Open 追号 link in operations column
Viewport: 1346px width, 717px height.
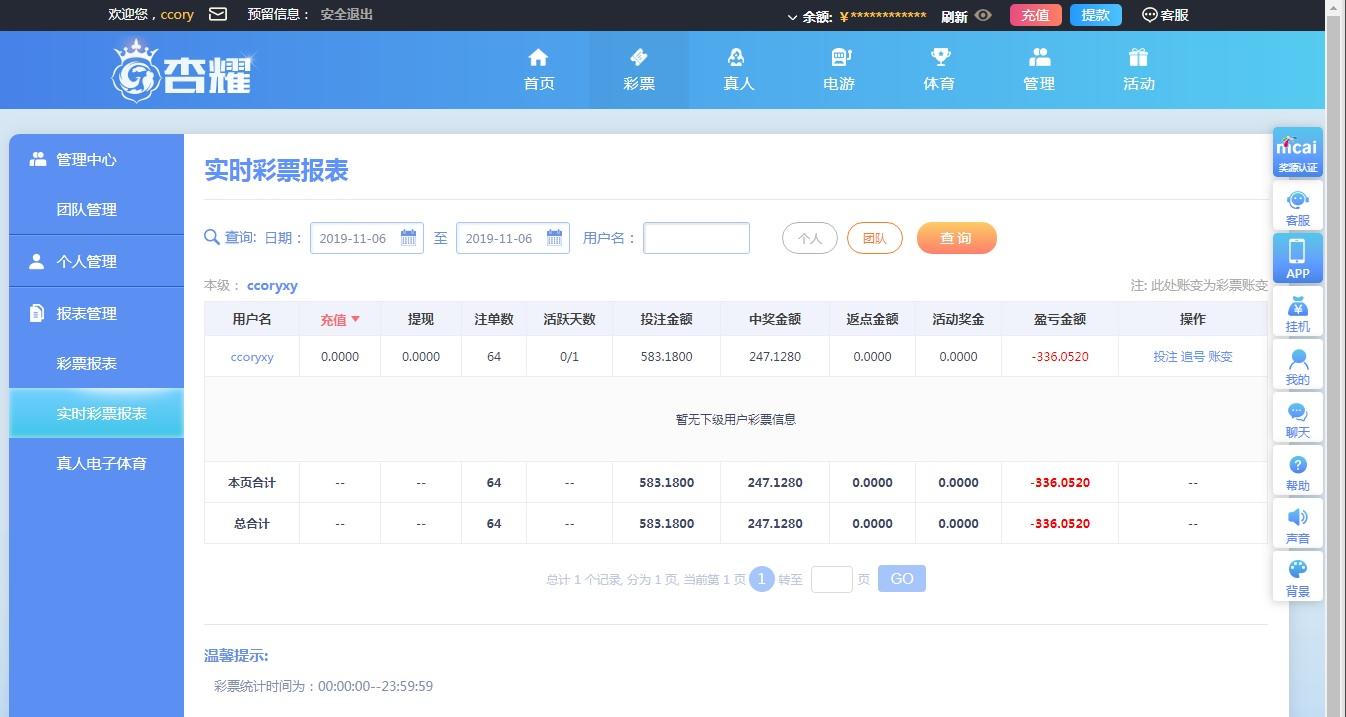[1193, 356]
